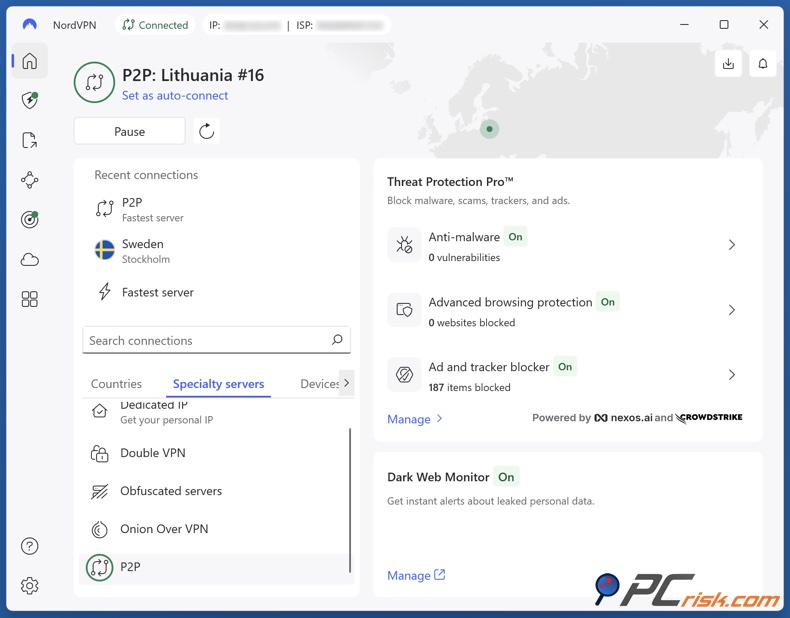Click the Threat Protection Pro heading
The image size is (790, 618).
pyautogui.click(x=450, y=182)
